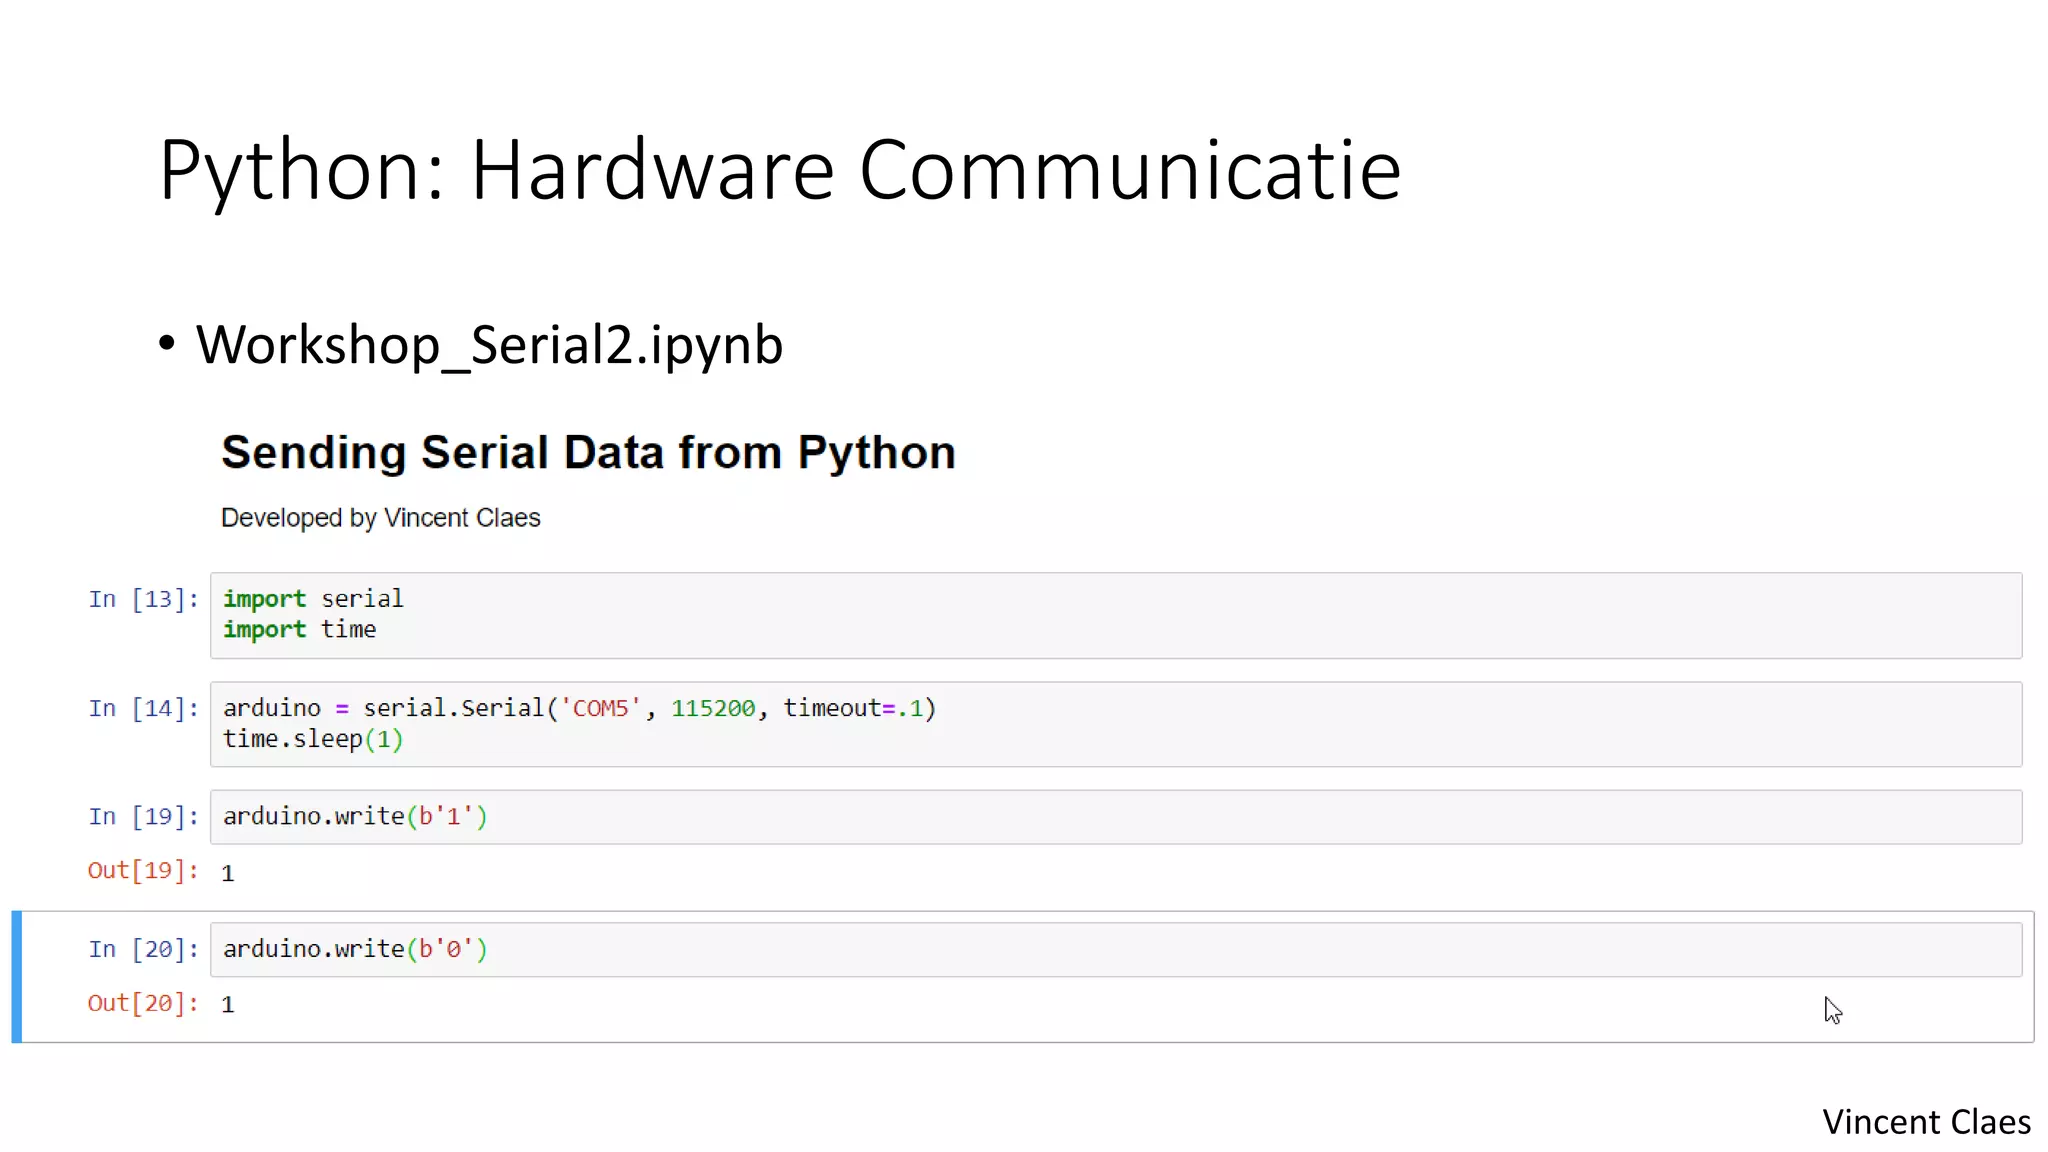Click the arduino.write(b'1') code cell
2048x1152 pixels.
1116,817
